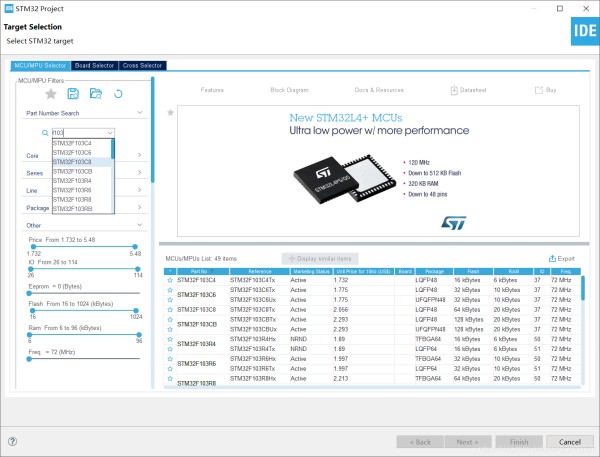
Task: Select STM32F103R6 from the dropdown list
Action: click(x=82, y=190)
